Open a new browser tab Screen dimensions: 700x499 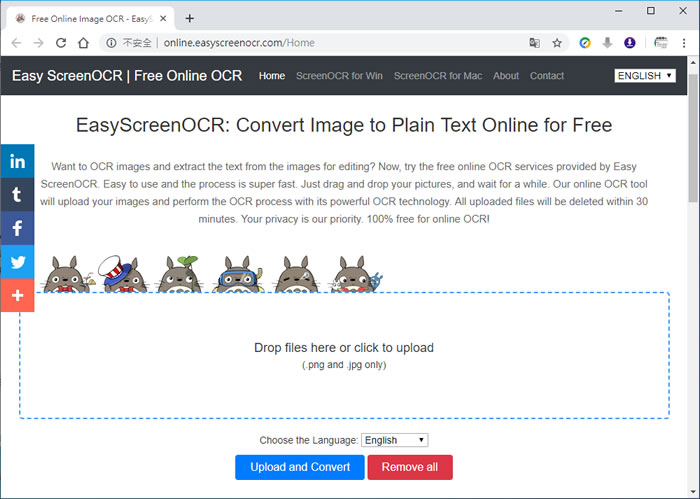tap(190, 18)
